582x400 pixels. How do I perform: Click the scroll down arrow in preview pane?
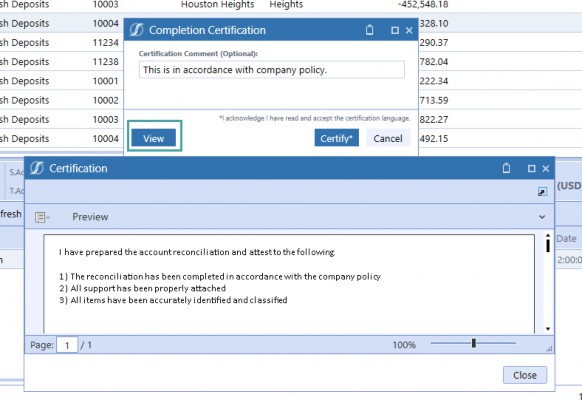point(548,329)
